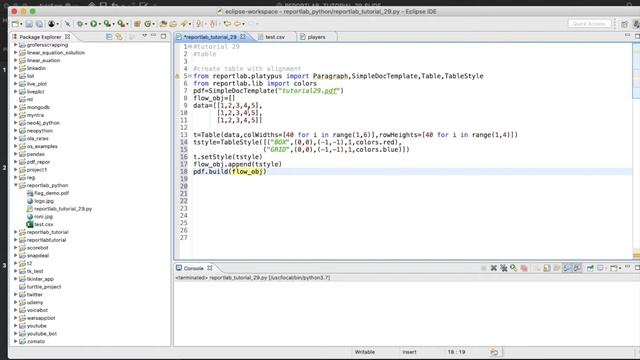Click the Save All toolbar icon

(39, 24)
